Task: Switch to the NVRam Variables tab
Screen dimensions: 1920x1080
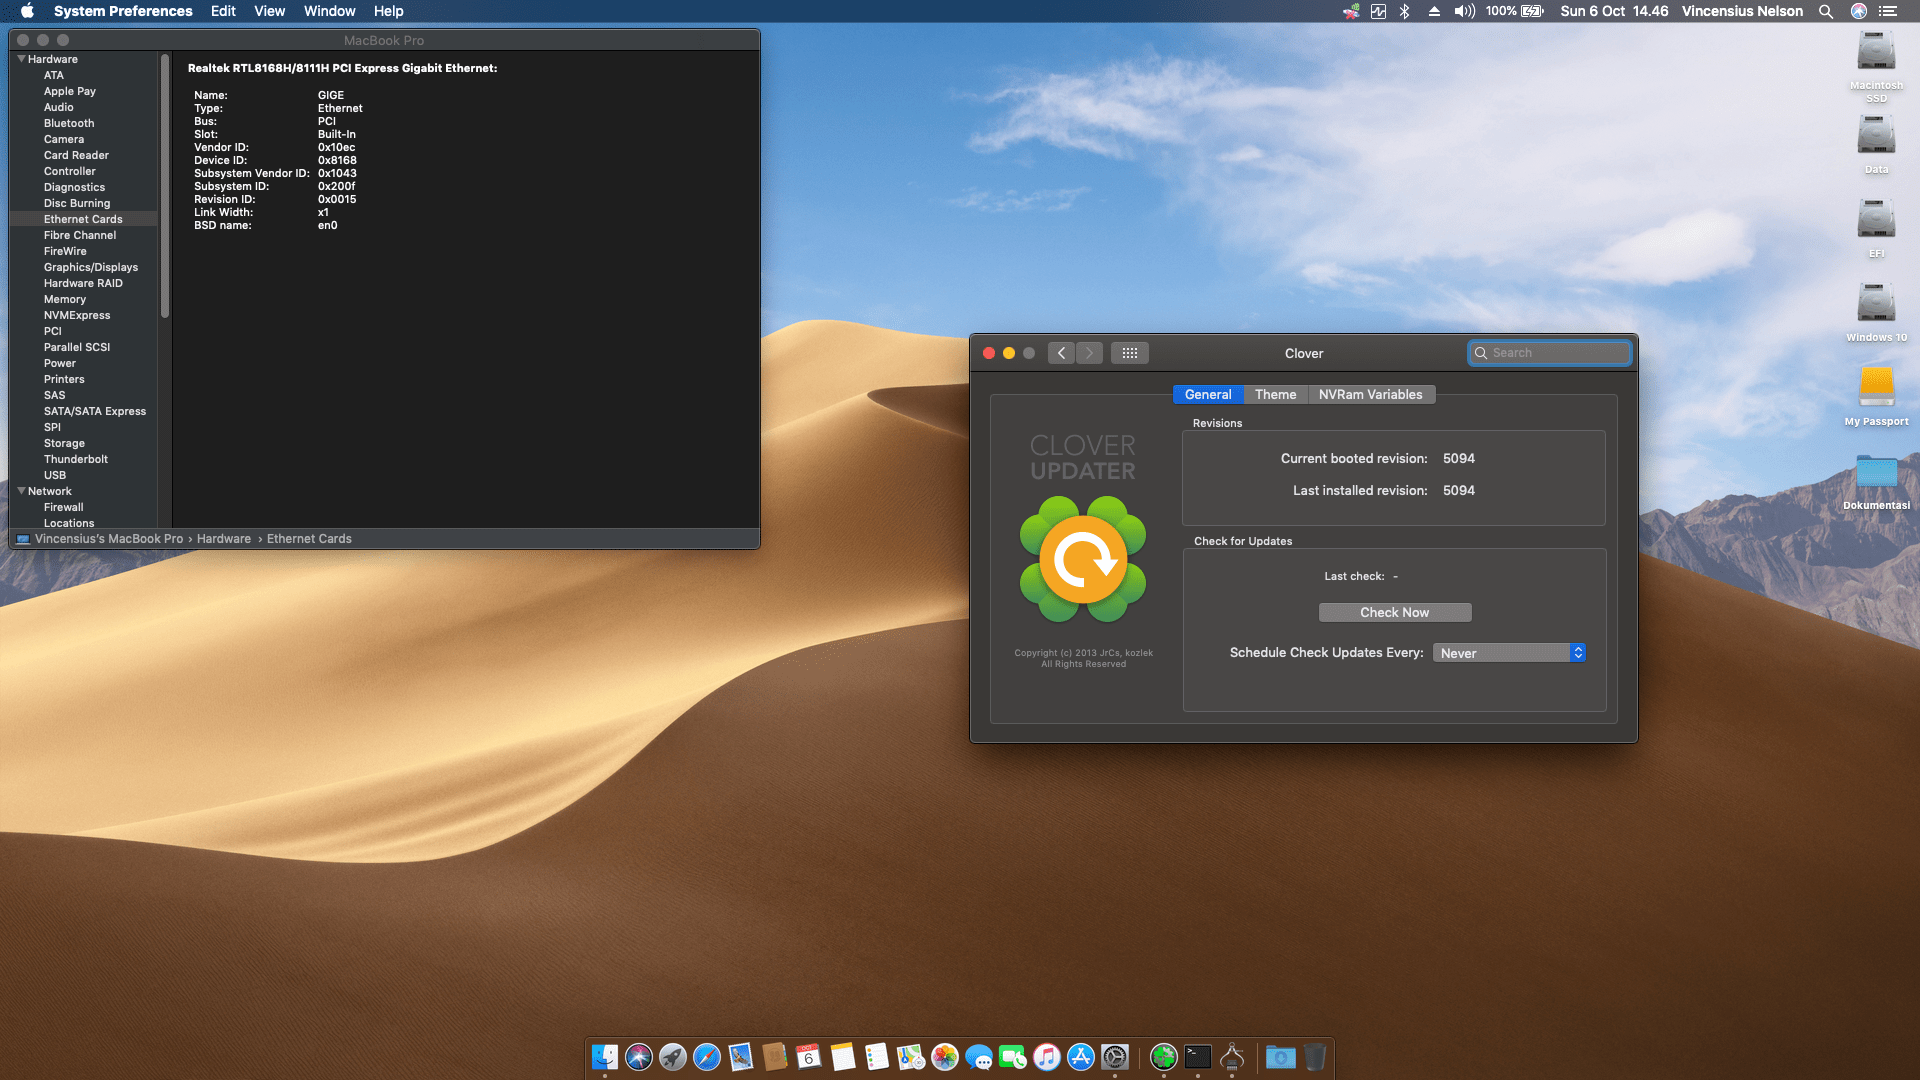Action: (1371, 394)
